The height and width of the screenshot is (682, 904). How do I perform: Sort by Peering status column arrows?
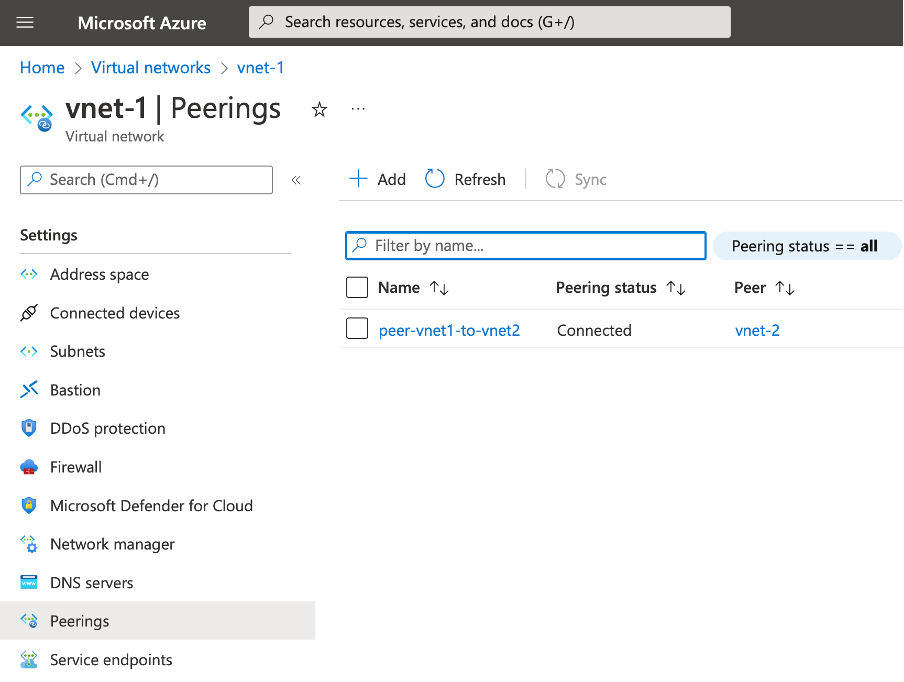coord(676,288)
